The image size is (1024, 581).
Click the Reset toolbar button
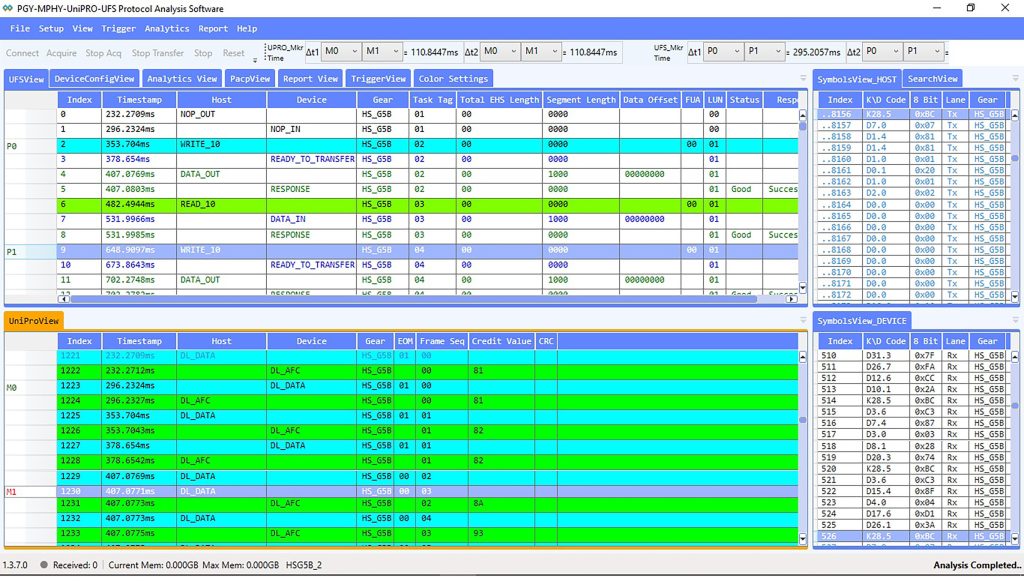tap(233, 53)
